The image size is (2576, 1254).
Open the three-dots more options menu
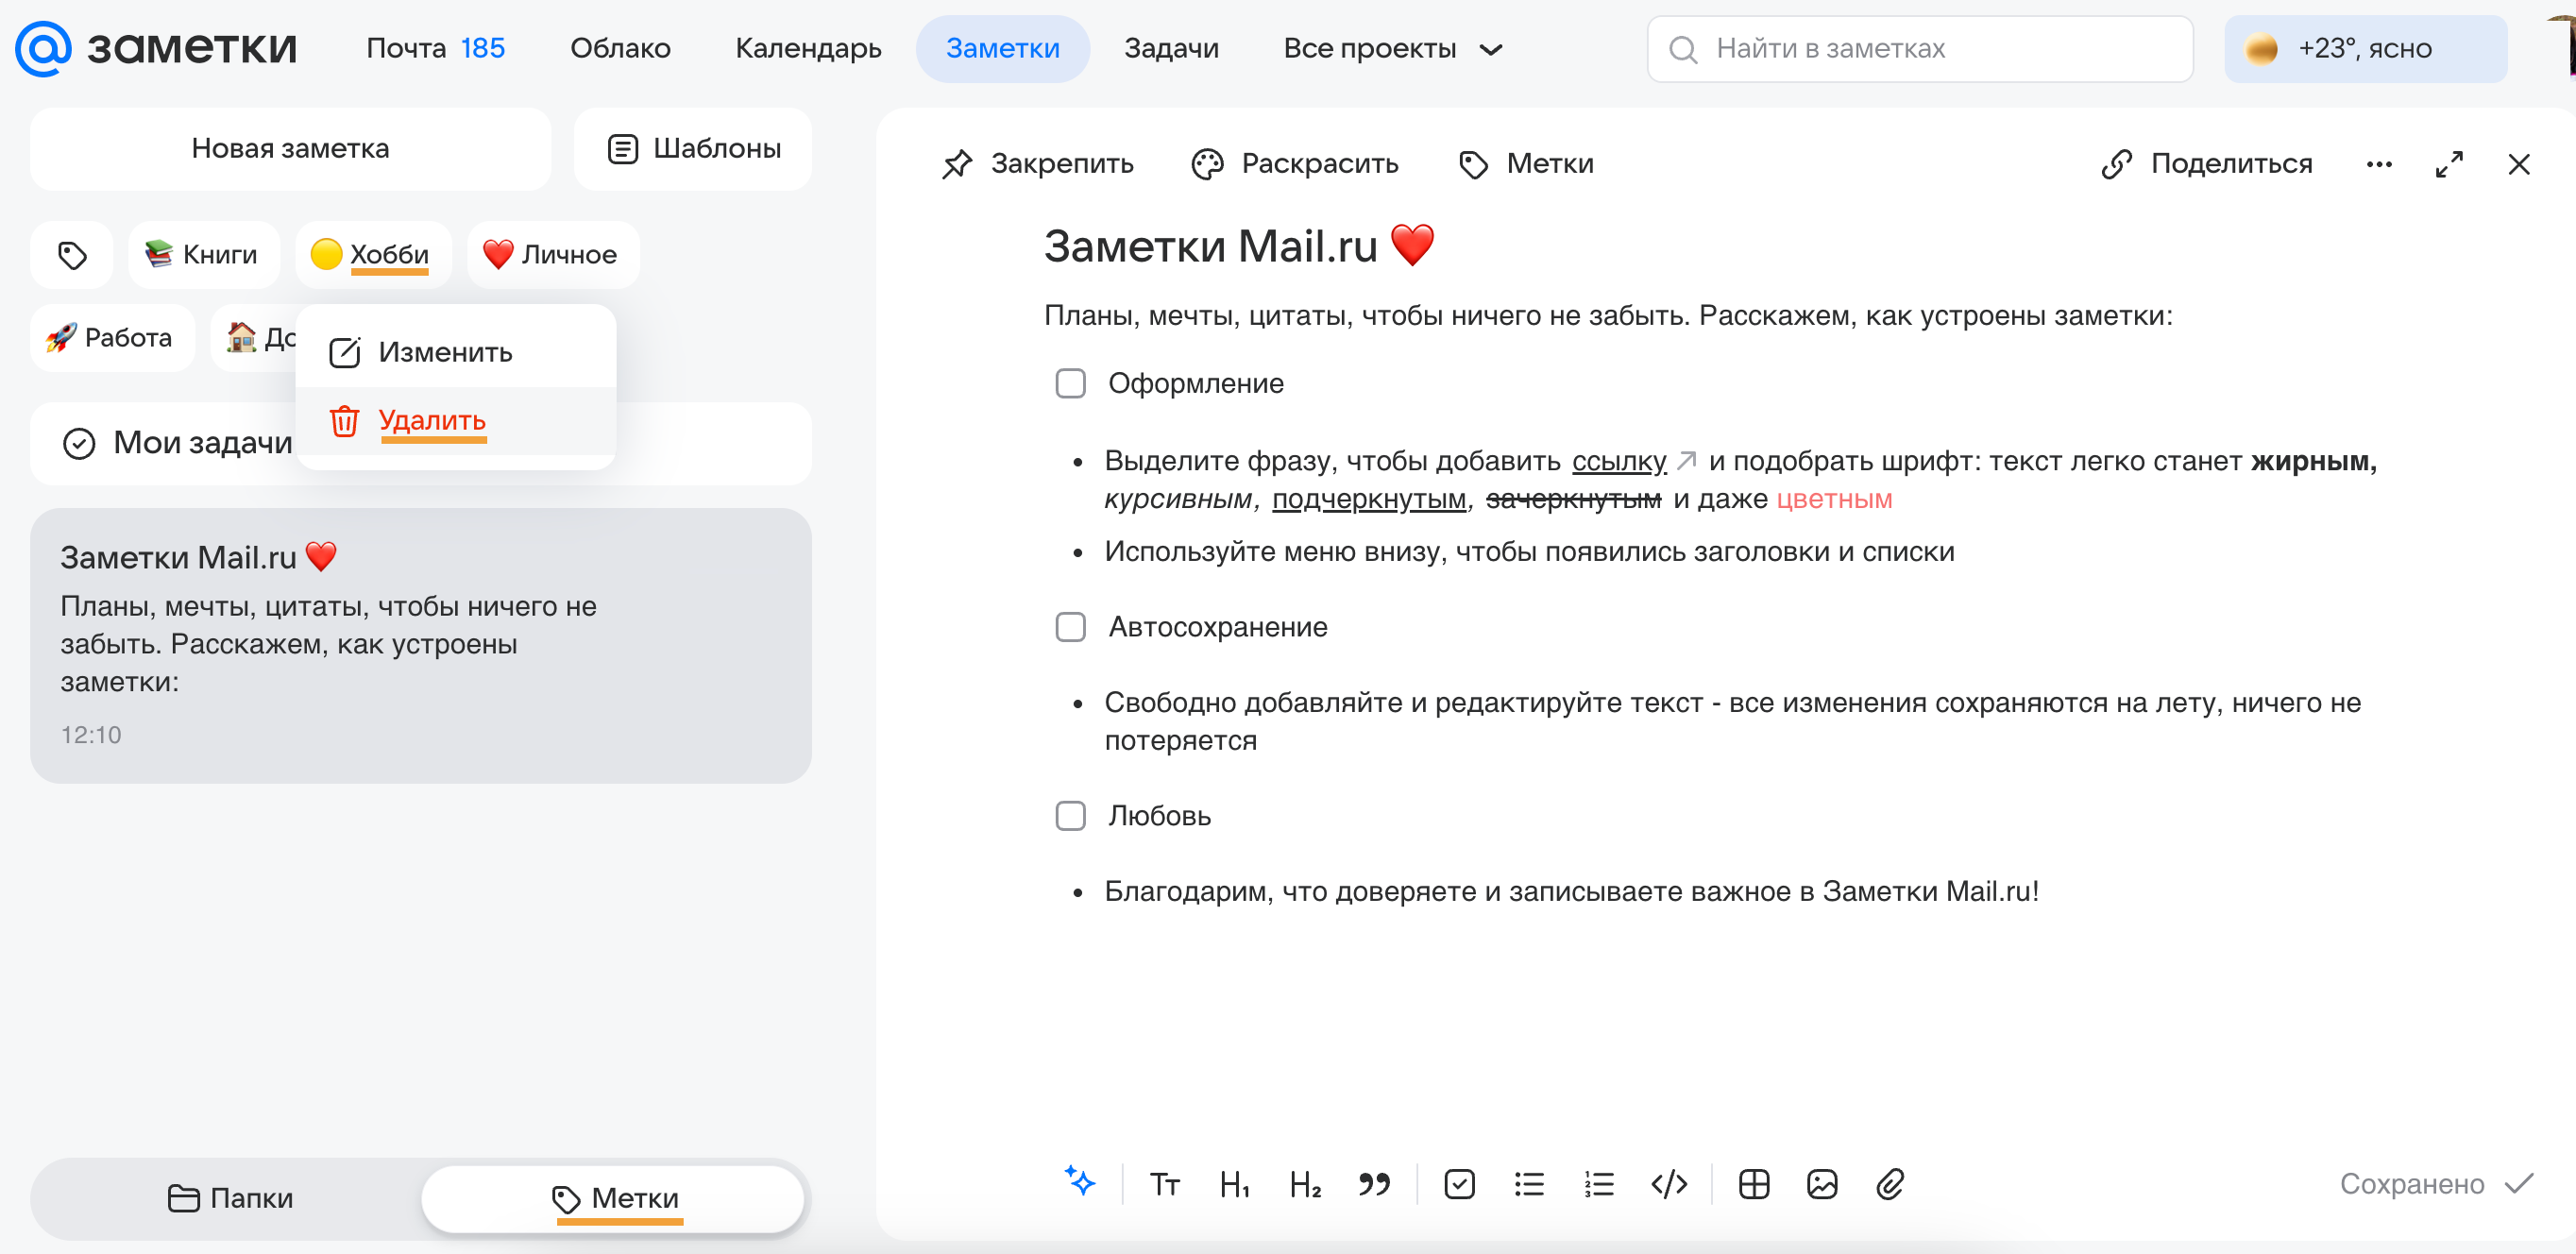[x=2379, y=164]
